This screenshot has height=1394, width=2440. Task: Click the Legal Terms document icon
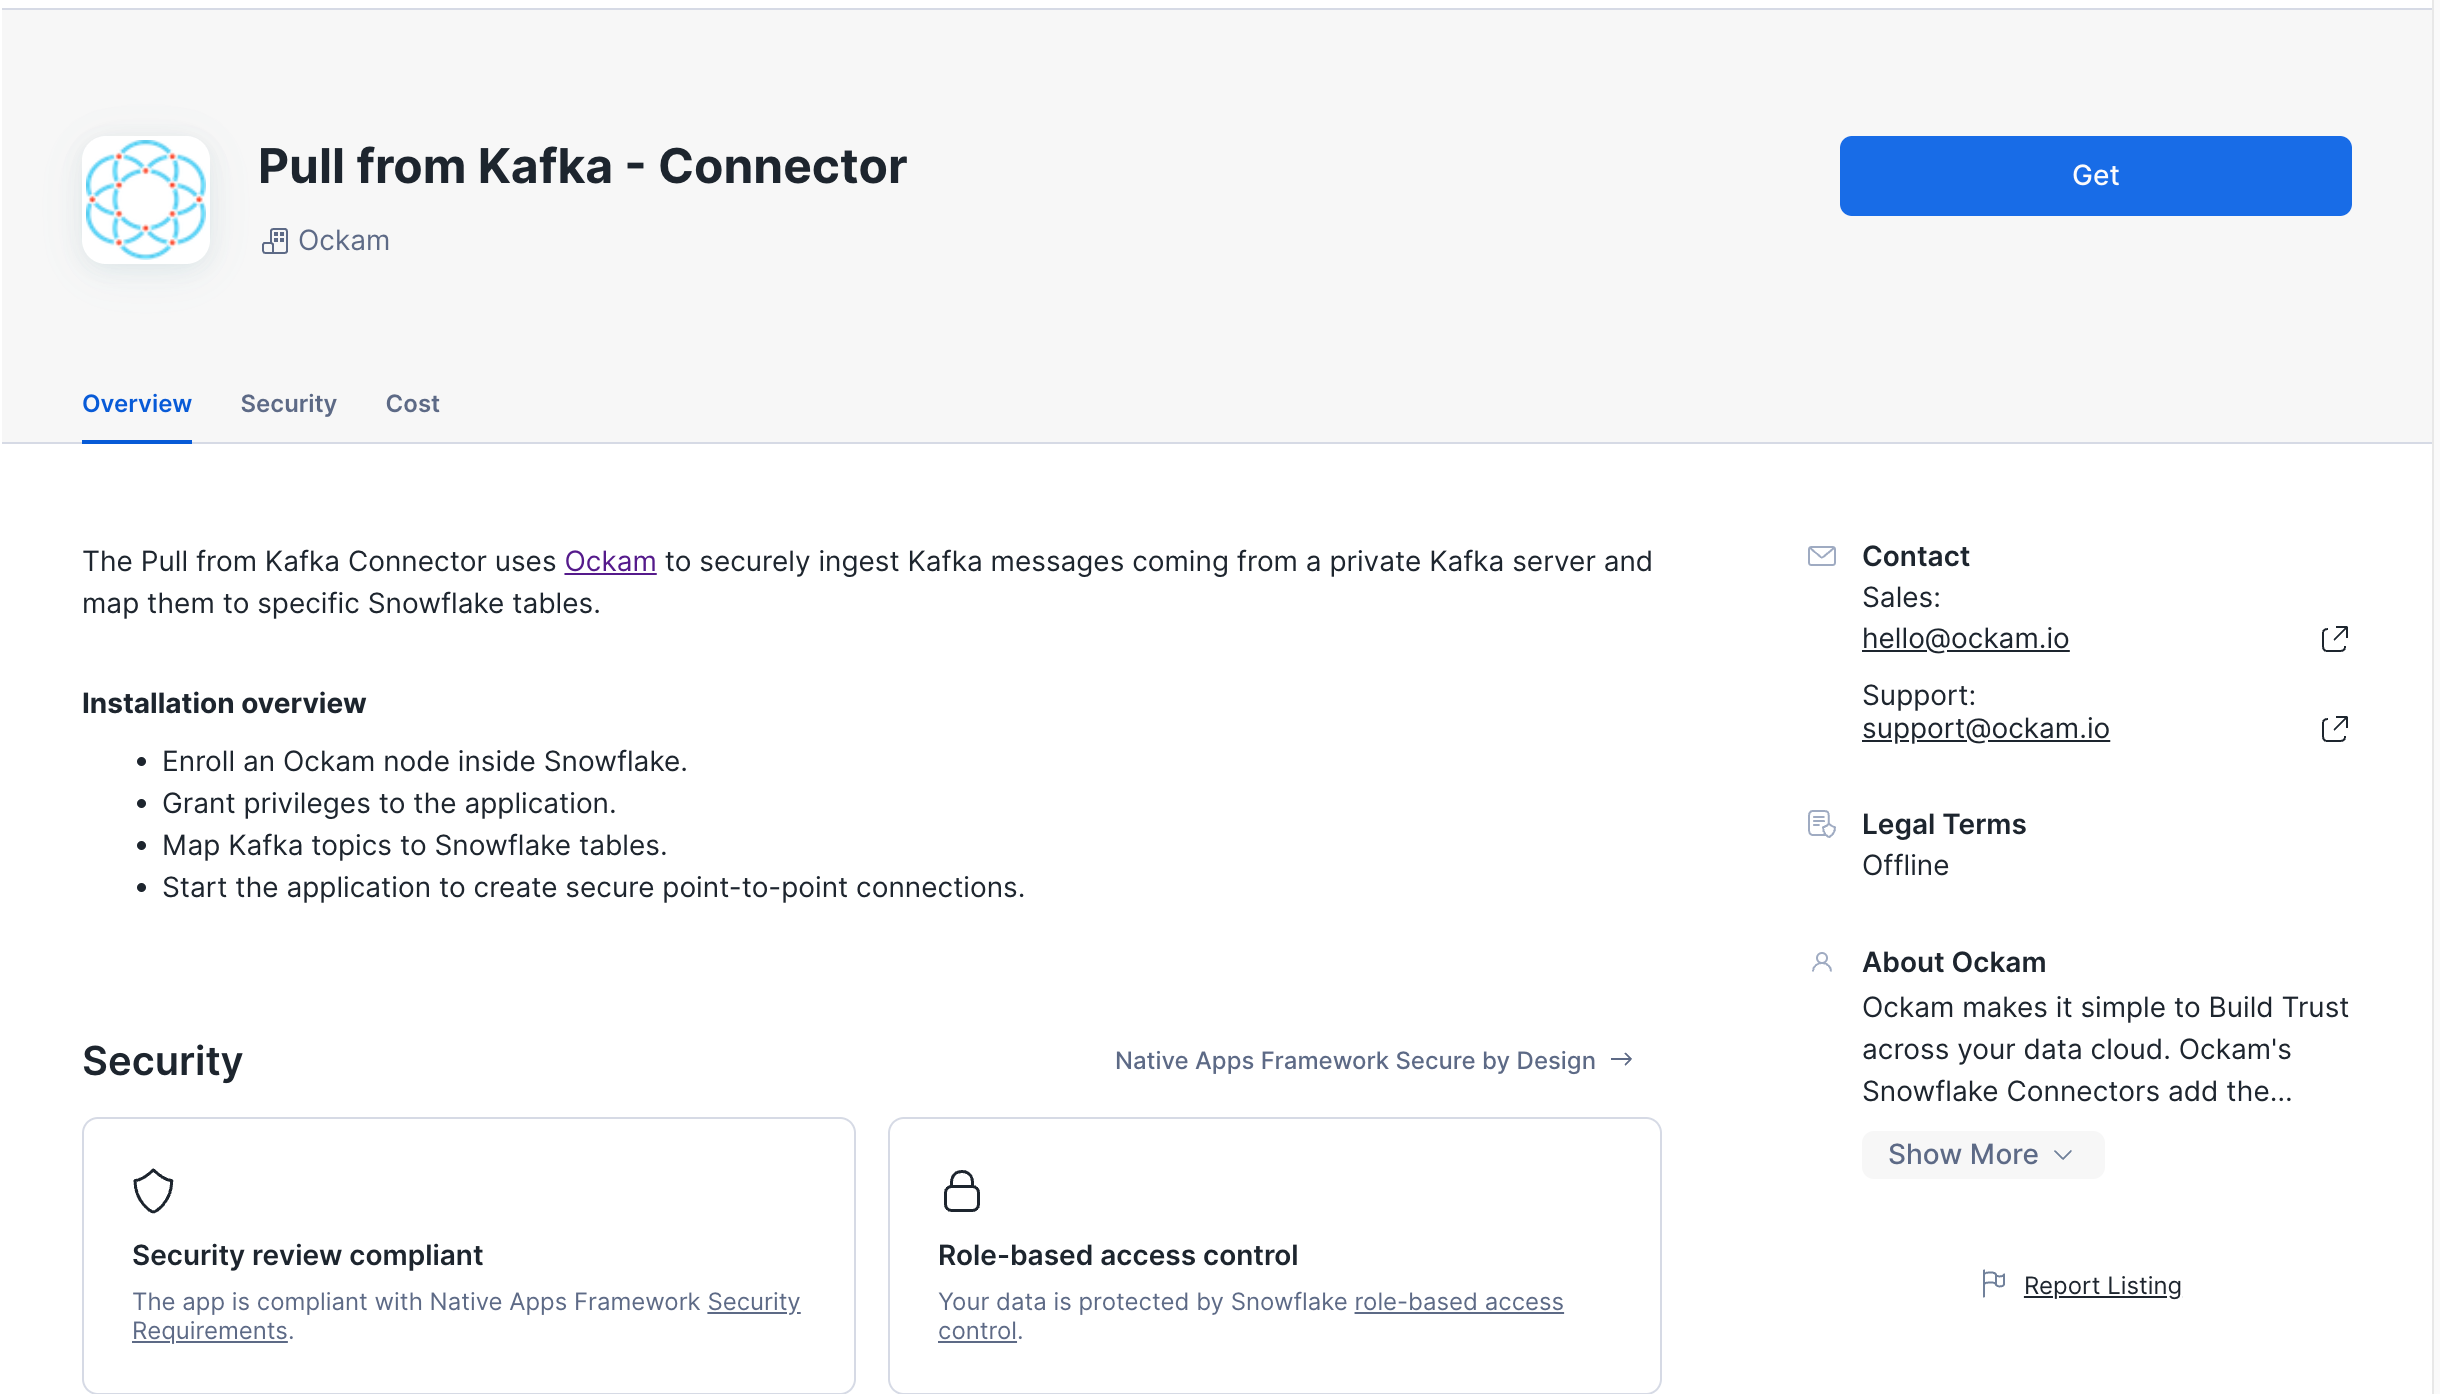[x=1822, y=824]
